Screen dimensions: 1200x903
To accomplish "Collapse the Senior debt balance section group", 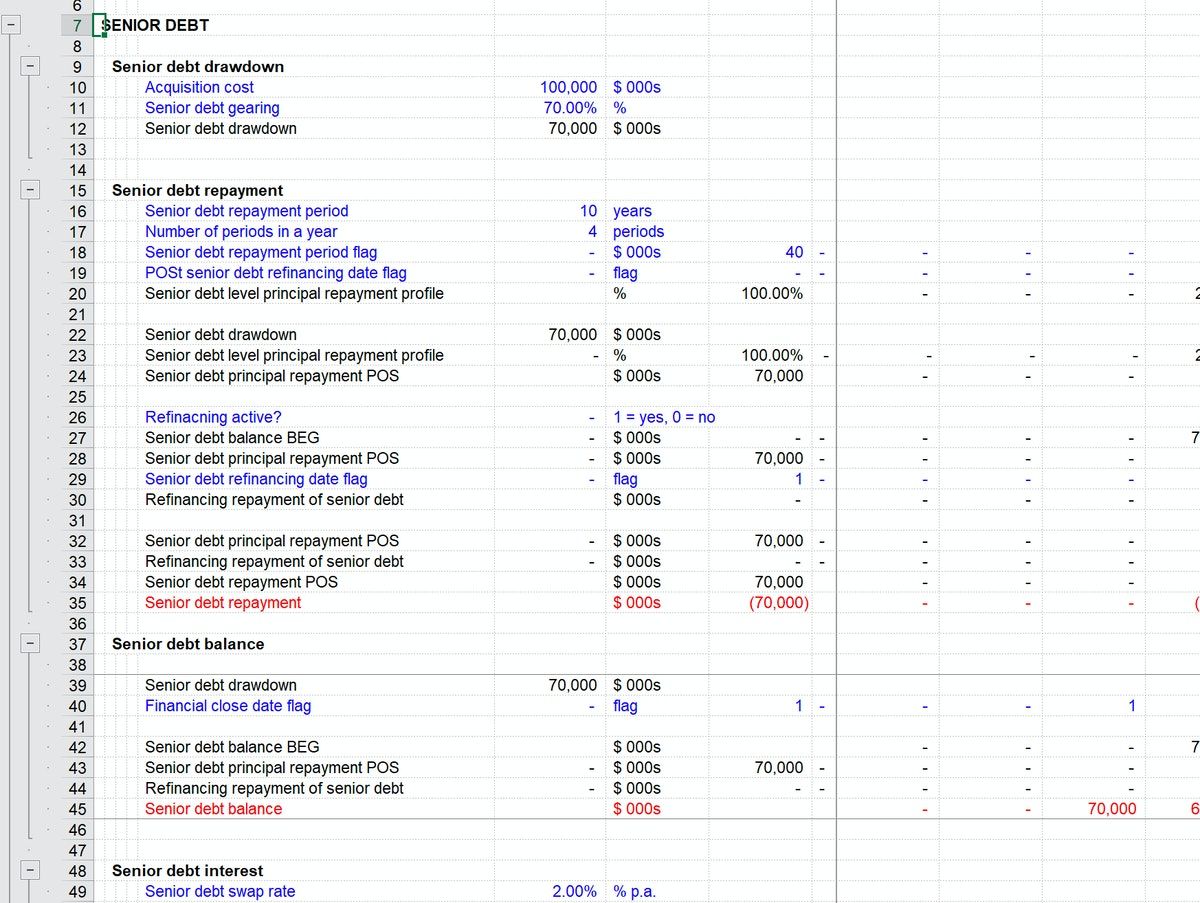I will pyautogui.click(x=30, y=644).
